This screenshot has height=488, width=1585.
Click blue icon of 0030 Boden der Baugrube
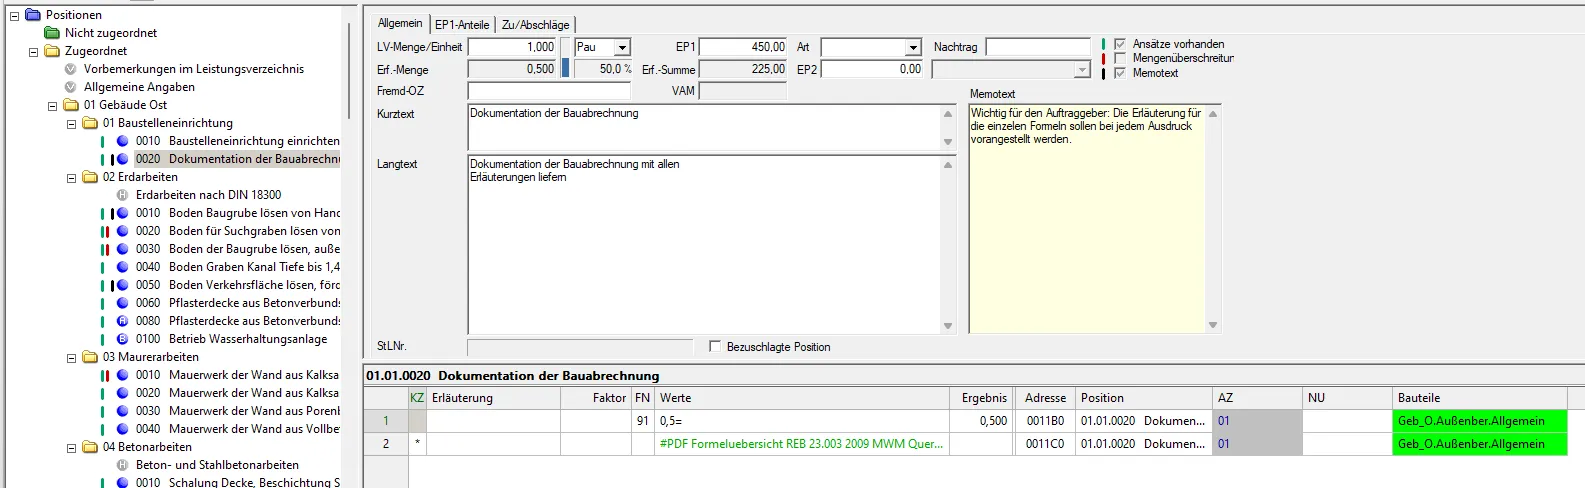pos(122,249)
